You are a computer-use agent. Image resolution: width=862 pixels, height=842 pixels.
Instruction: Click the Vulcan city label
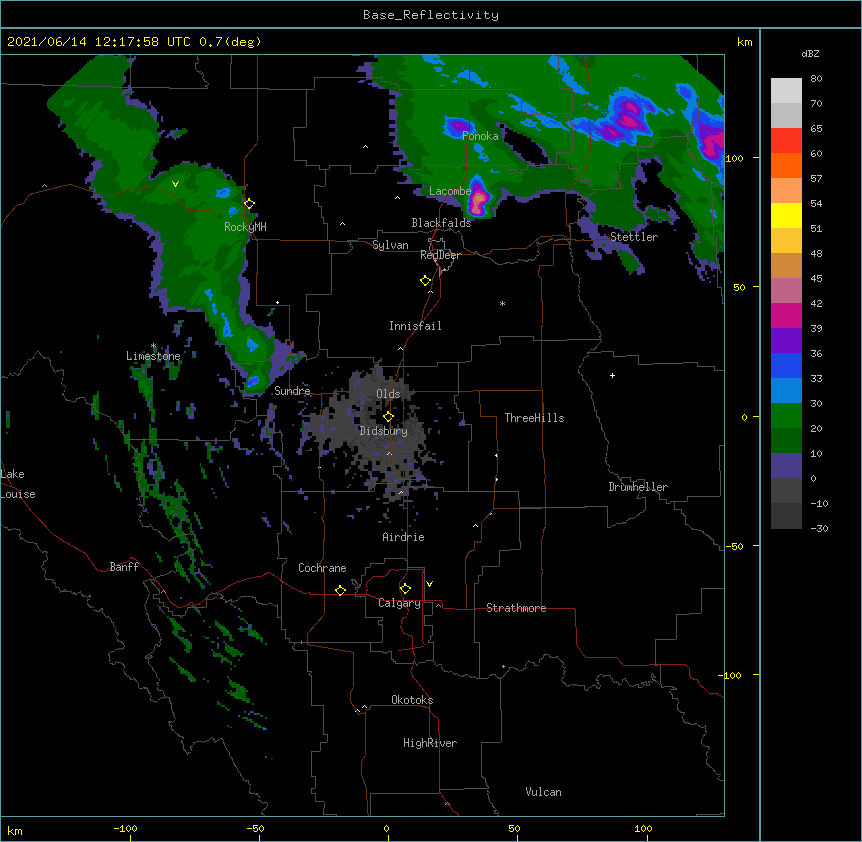tap(543, 792)
